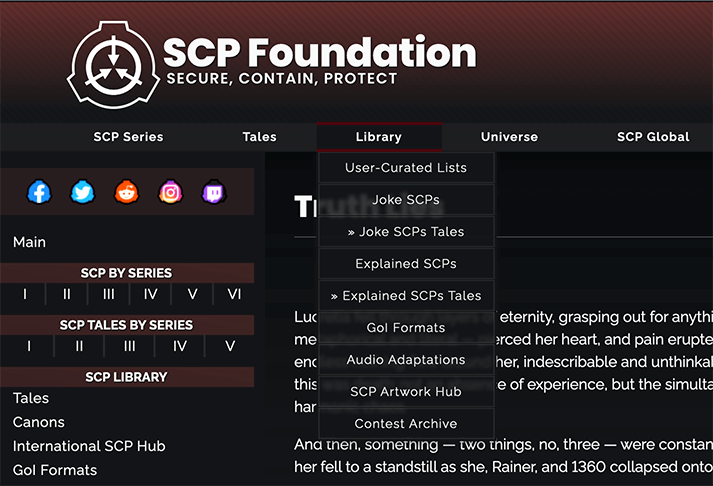713x486 pixels.
Task: Expand the Tales navigation menu
Action: tap(259, 137)
